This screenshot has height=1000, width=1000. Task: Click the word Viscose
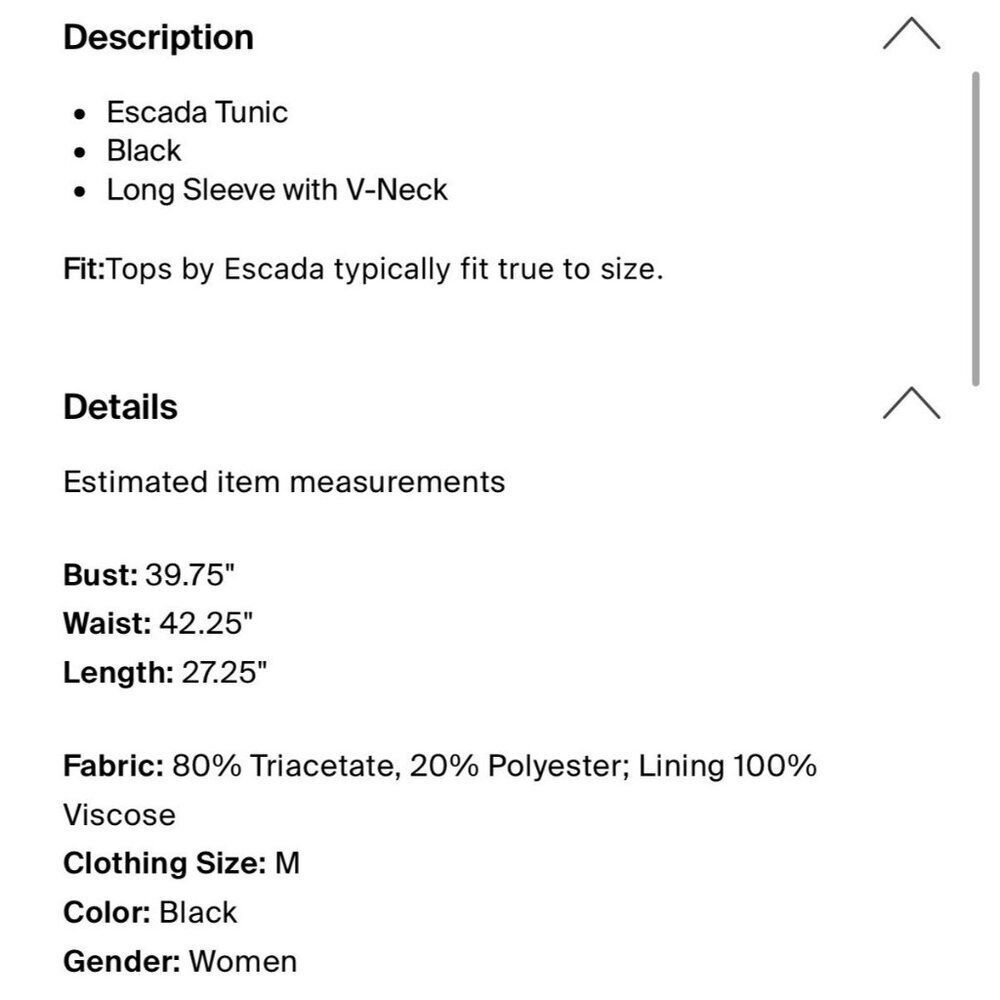(x=119, y=815)
